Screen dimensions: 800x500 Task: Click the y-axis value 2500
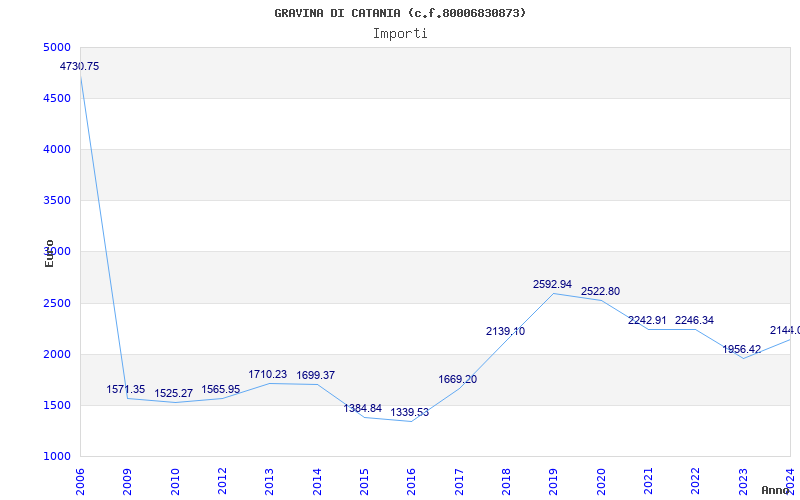(x=57, y=304)
